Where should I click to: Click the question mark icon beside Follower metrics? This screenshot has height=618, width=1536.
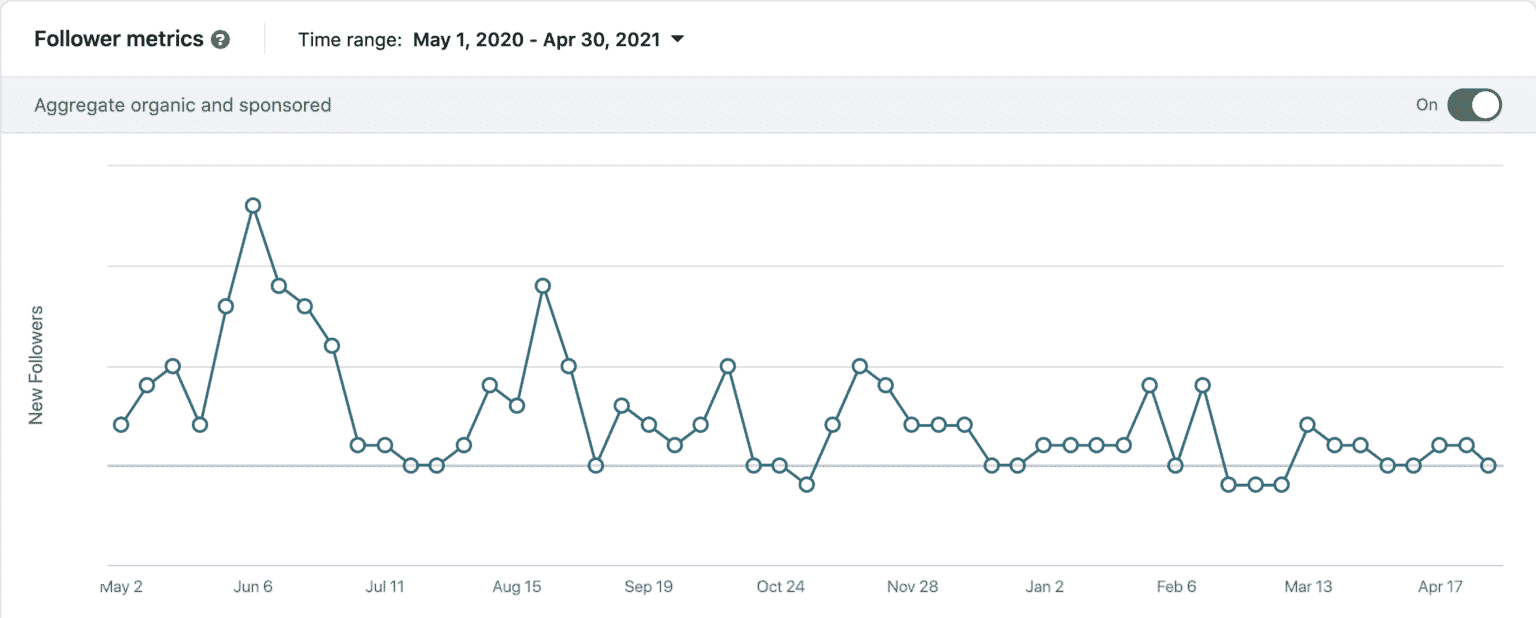click(218, 38)
